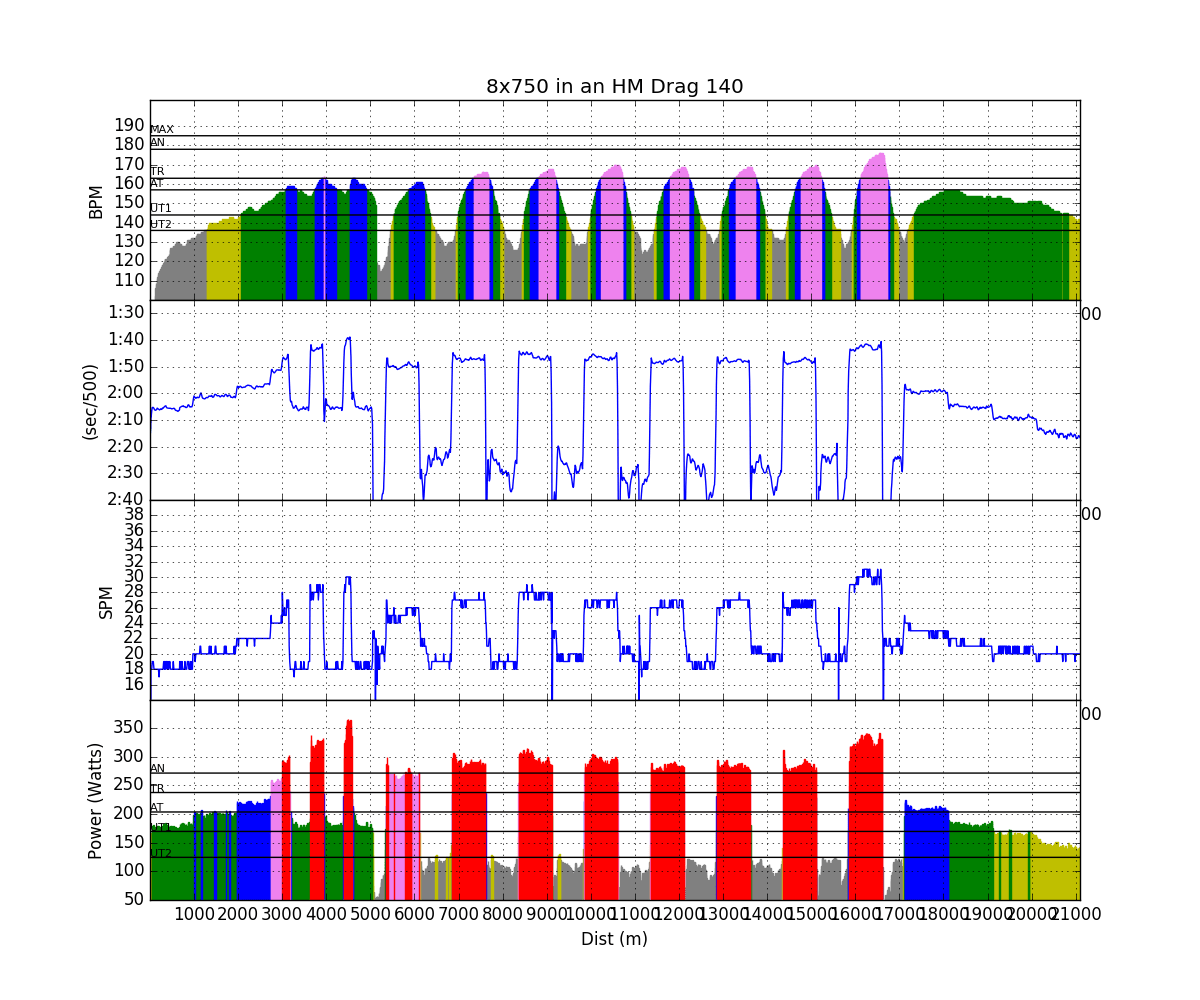Click the yellow heart rate segment near 1500 m
This screenshot has height=1000, width=1200.
coord(223,260)
